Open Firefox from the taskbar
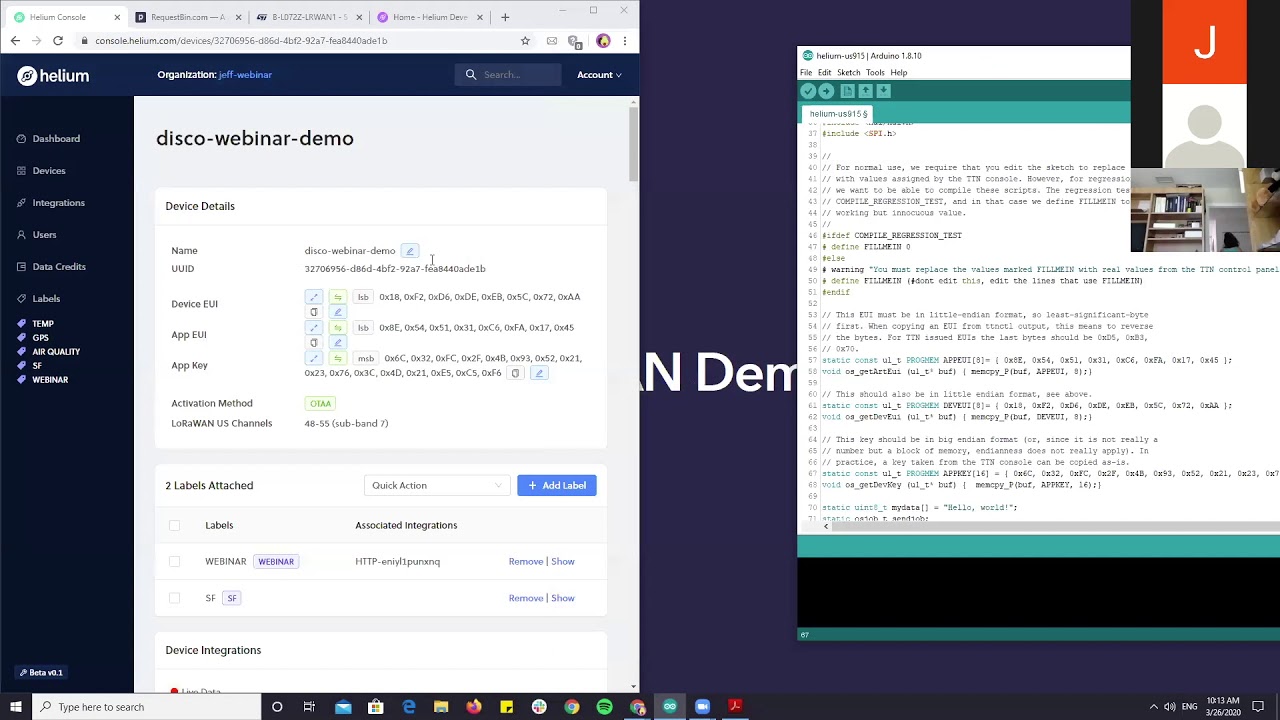The height and width of the screenshot is (720, 1280). click(x=473, y=707)
